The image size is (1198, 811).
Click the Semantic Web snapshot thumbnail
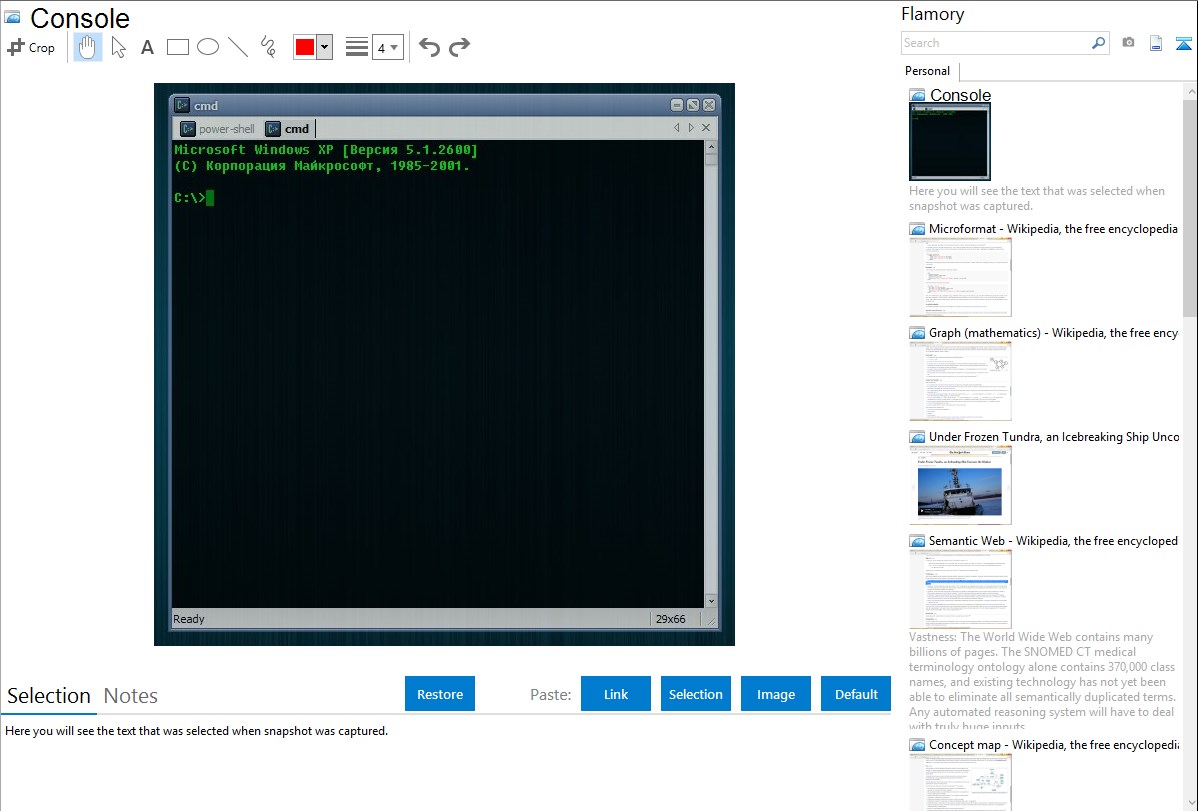click(x=960, y=589)
